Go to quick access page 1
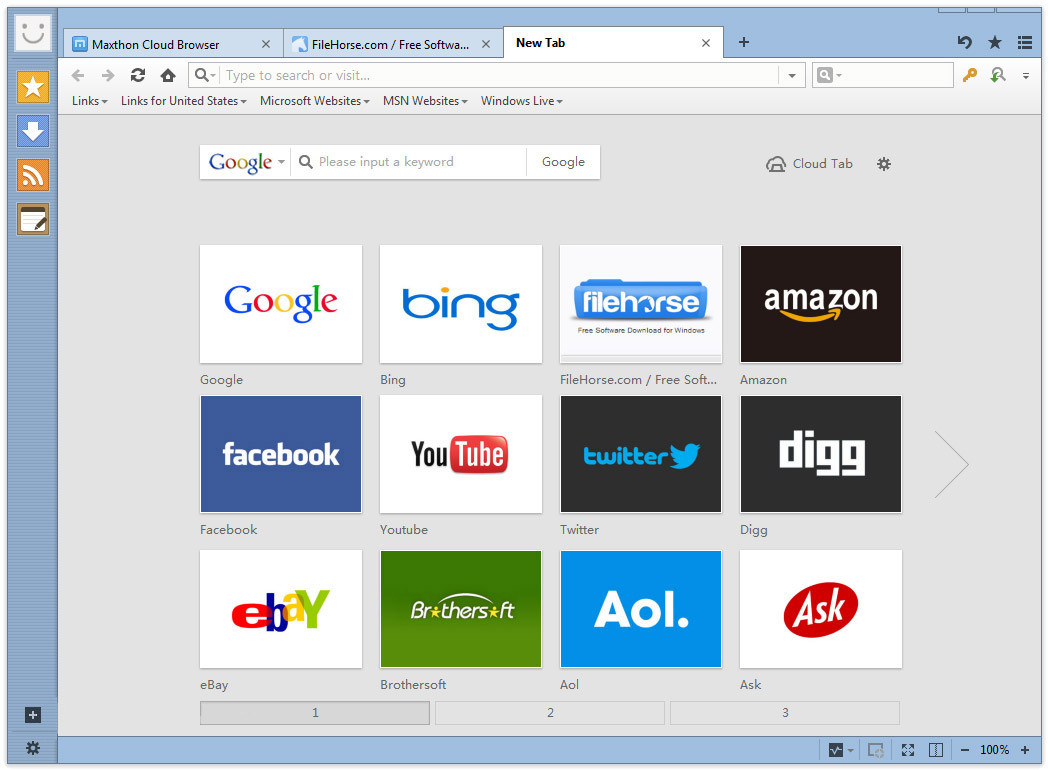Image resolution: width=1048 pixels, height=770 pixels. coord(315,713)
